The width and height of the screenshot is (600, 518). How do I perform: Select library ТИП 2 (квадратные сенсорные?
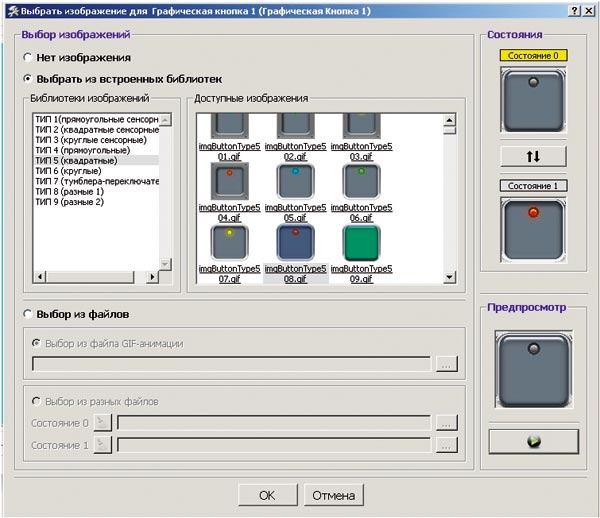[96, 130]
